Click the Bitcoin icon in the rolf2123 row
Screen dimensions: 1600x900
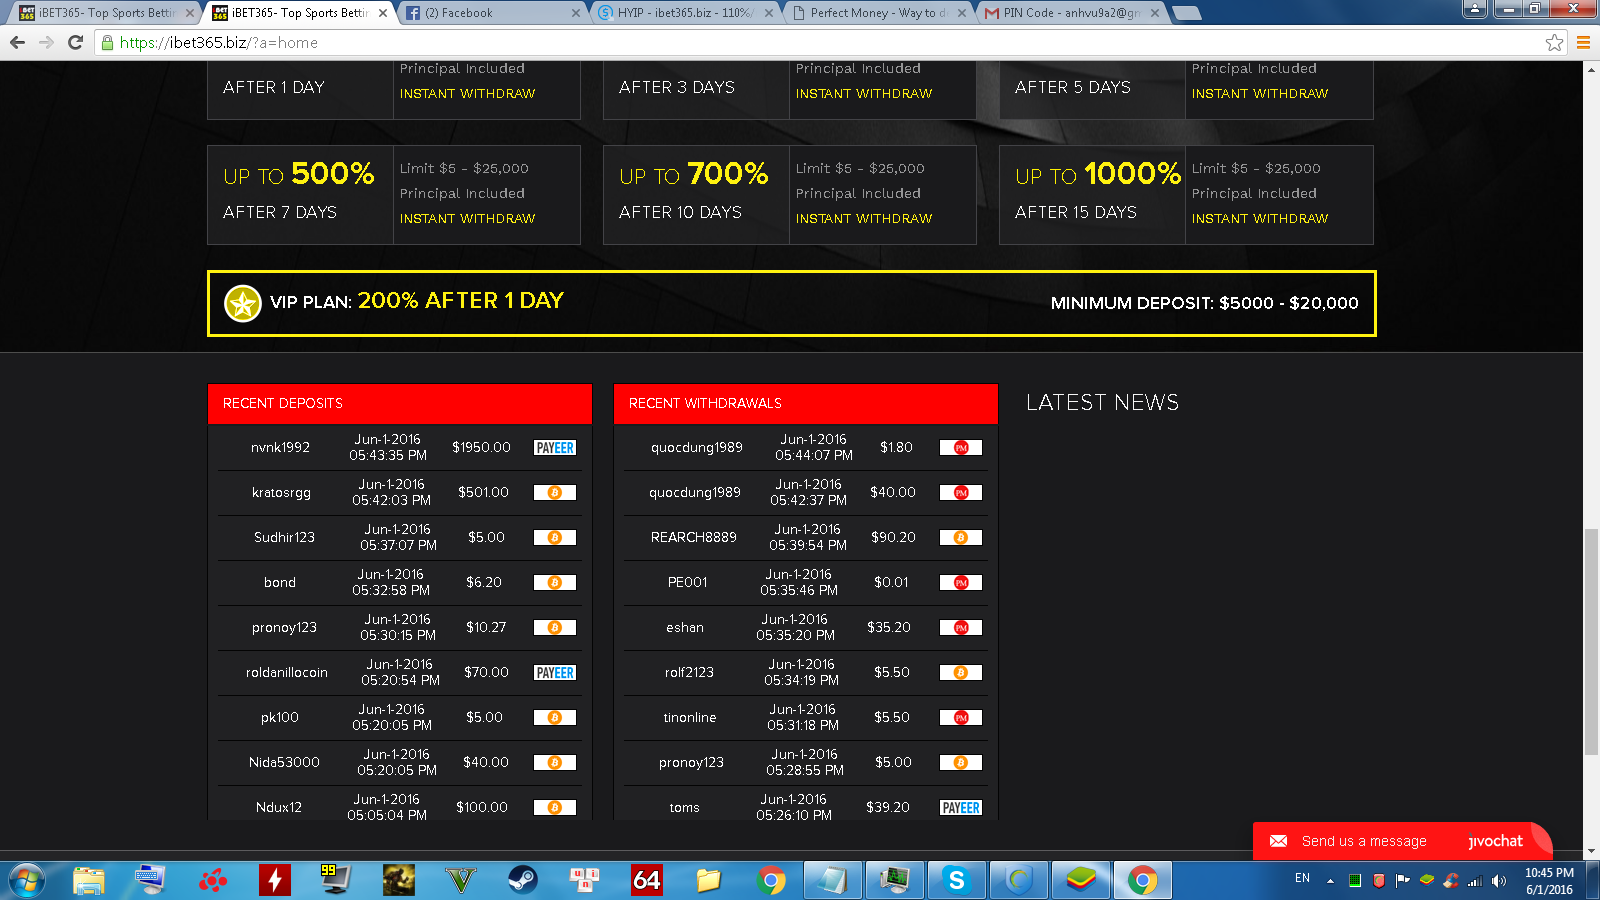[961, 673]
